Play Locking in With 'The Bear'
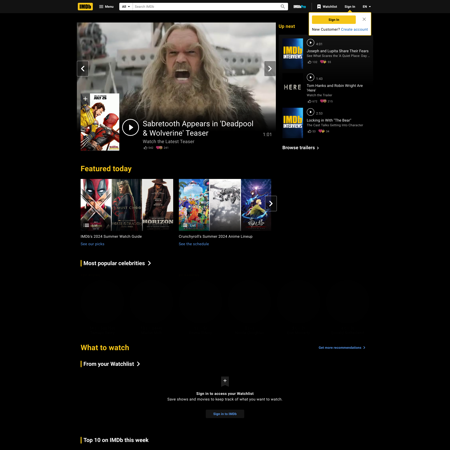450x450 pixels. pyautogui.click(x=310, y=112)
